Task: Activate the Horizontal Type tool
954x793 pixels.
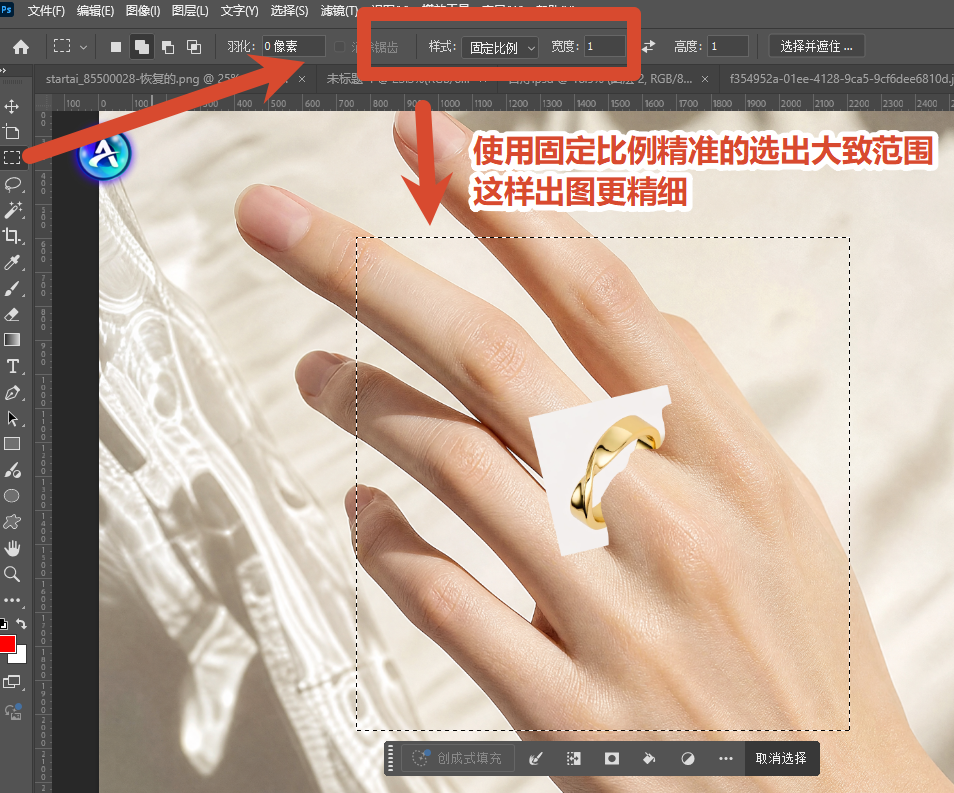Action: [12, 366]
